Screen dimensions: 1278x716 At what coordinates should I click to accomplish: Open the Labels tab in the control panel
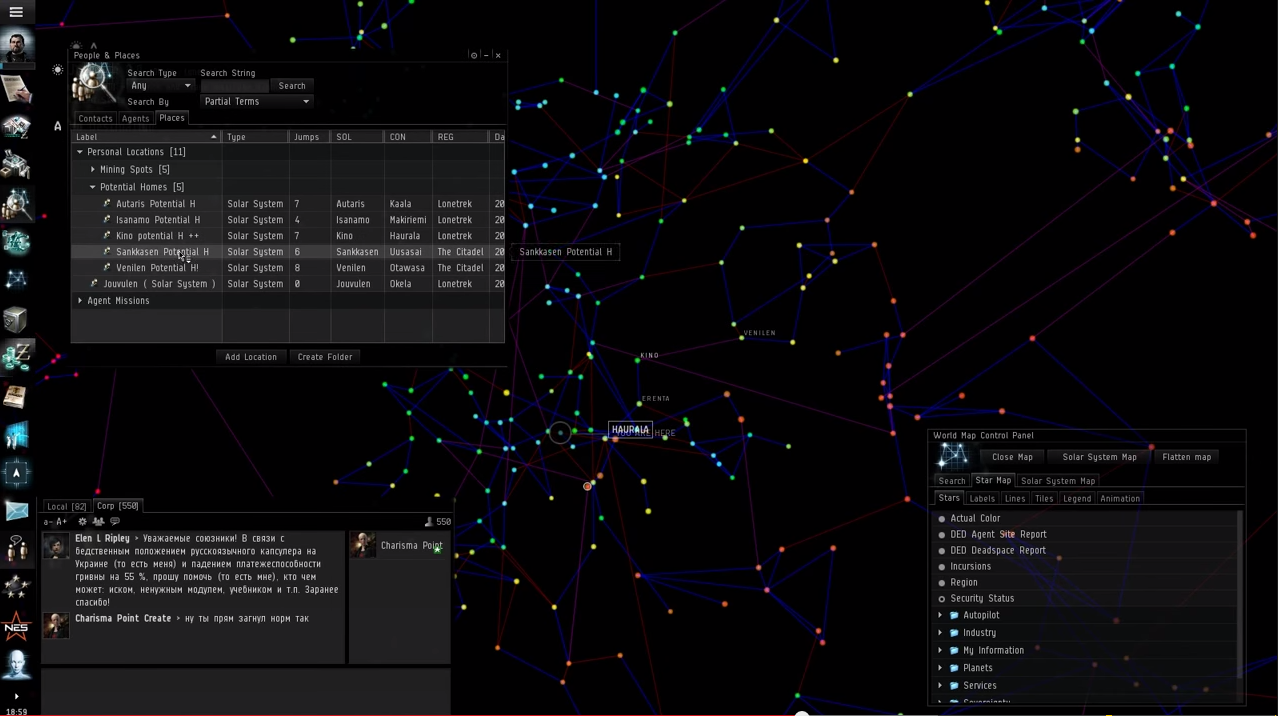coord(982,498)
